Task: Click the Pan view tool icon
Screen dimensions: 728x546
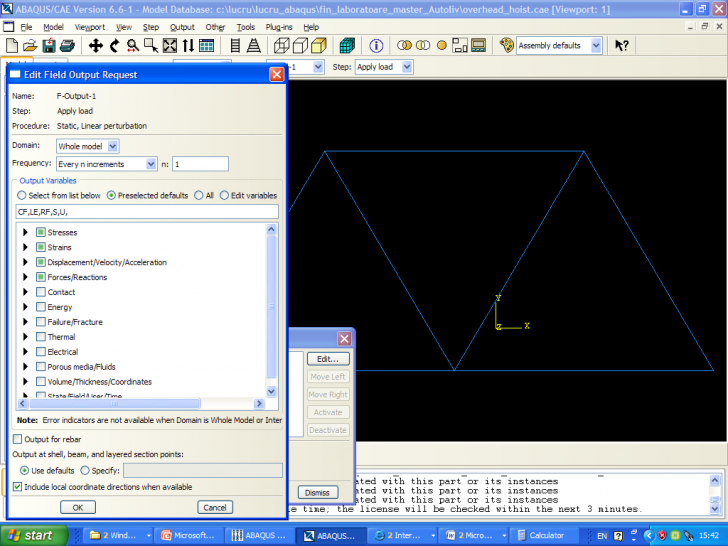Action: (96, 46)
